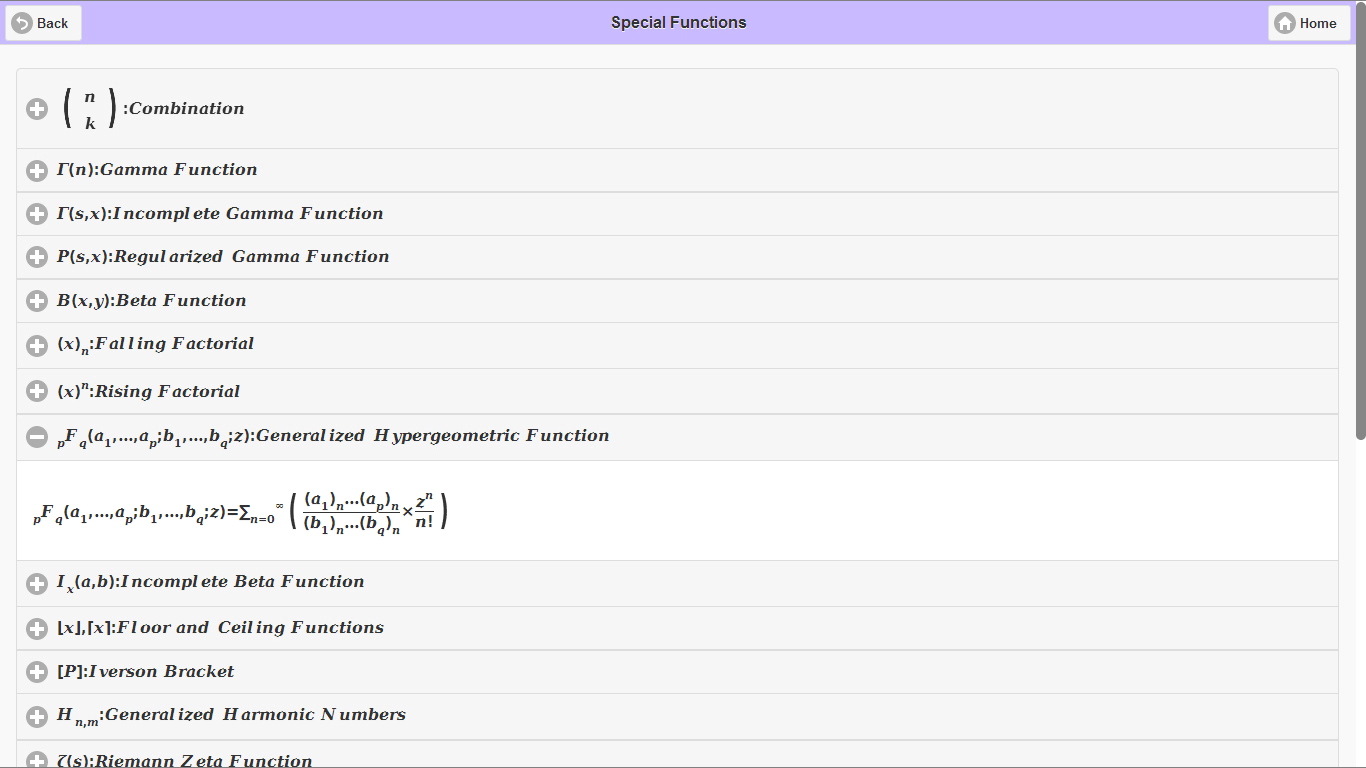1366x768 pixels.
Task: Expand the Gamma Function entry
Action: click(37, 170)
